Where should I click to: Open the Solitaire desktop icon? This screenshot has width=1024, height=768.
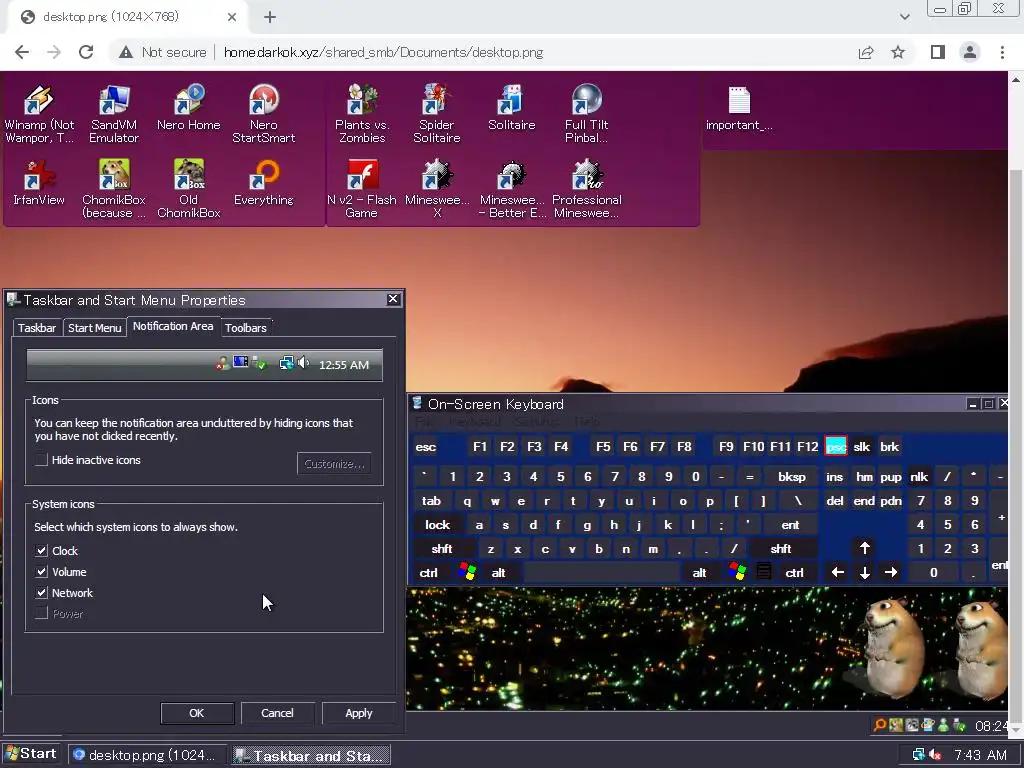point(511,108)
